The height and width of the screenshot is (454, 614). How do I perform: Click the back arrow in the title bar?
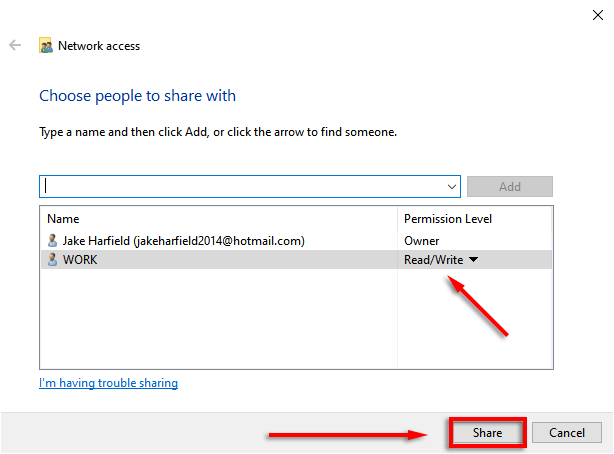[x=15, y=46]
